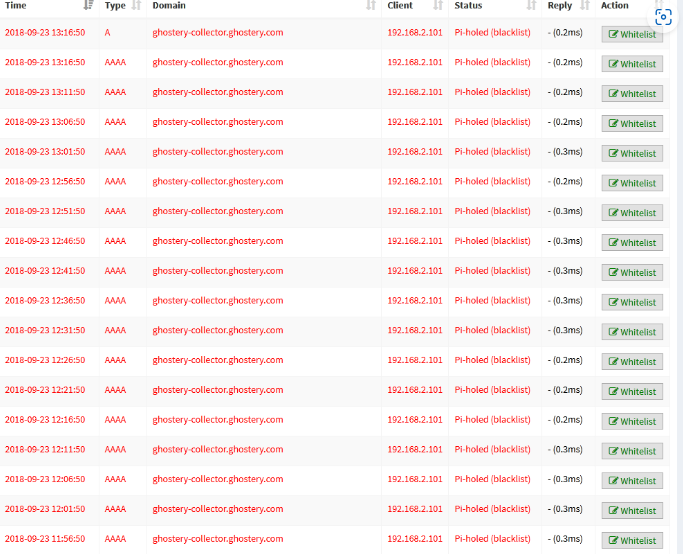The width and height of the screenshot is (683, 554).
Task: Click the Time column header label
Action: (16, 5)
